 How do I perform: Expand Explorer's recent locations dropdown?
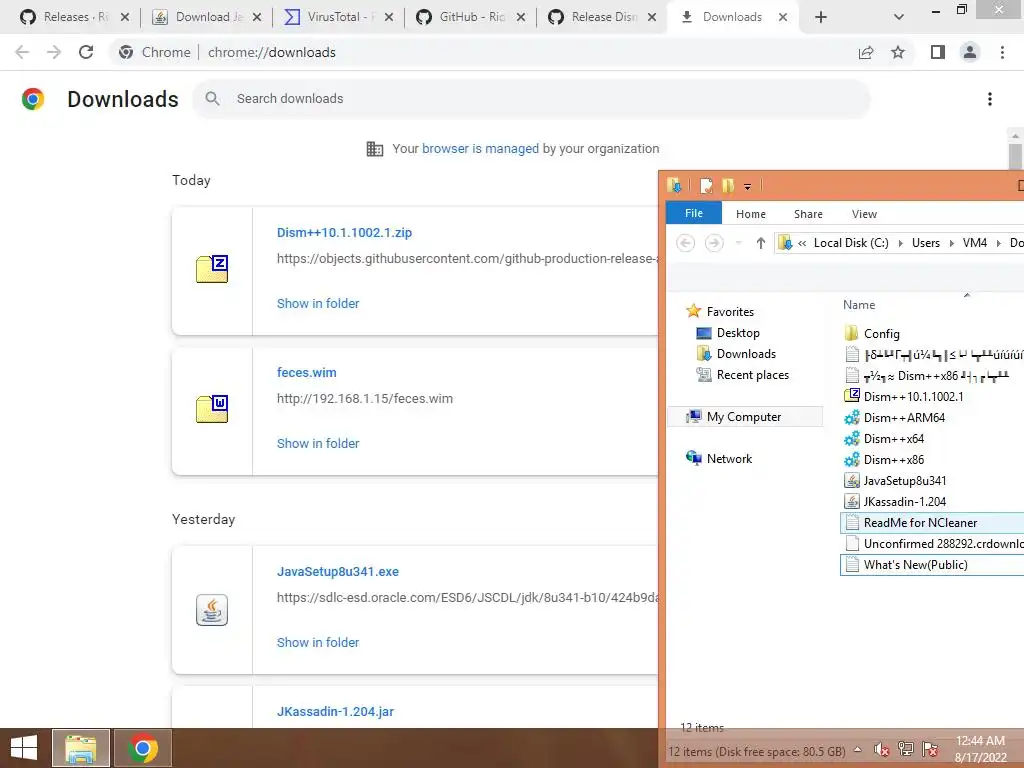pyautogui.click(x=739, y=243)
